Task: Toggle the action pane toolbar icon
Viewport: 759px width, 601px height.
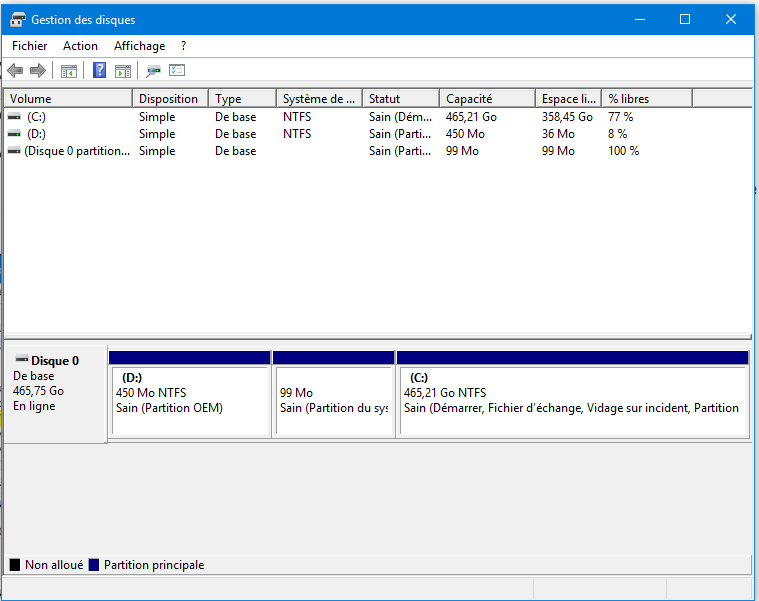Action: coord(123,70)
